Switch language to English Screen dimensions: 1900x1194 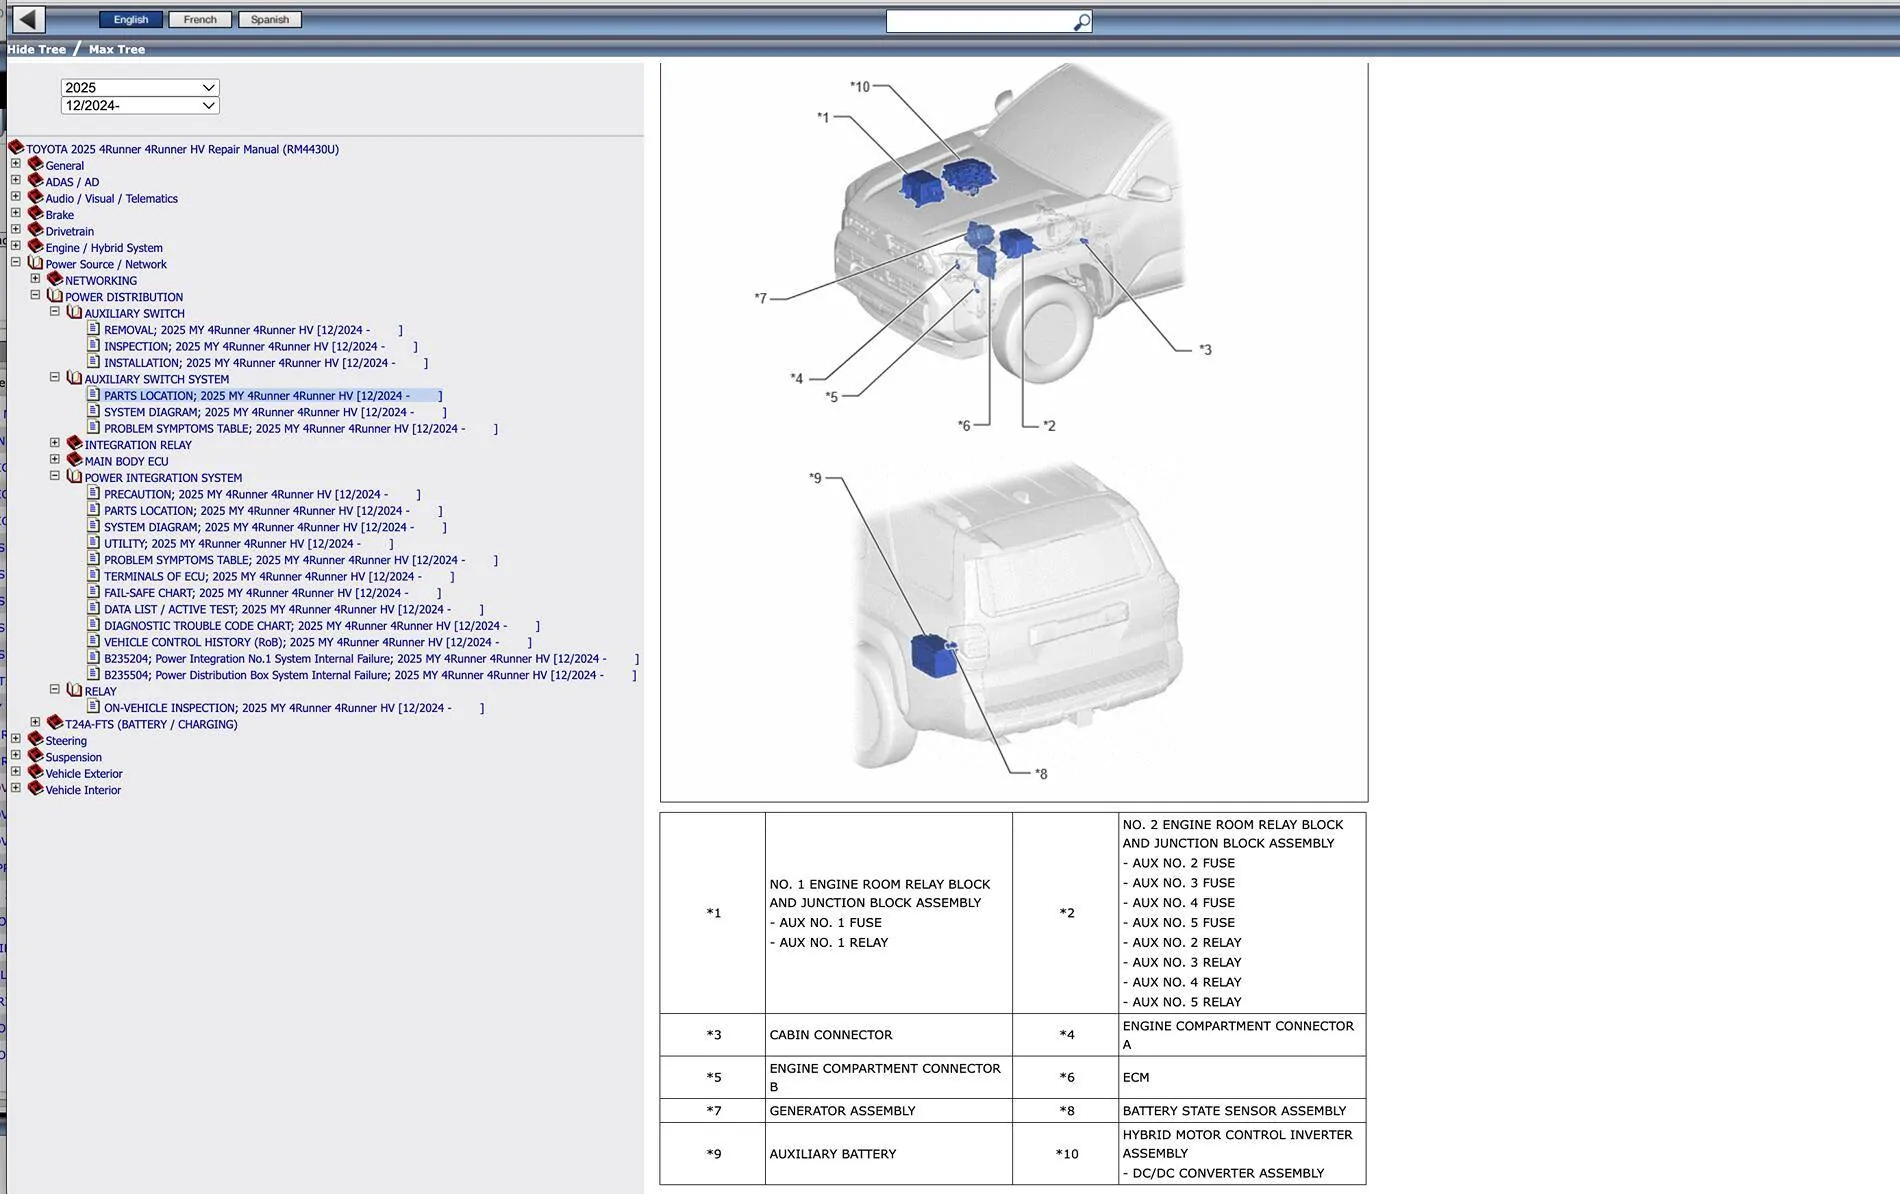point(131,20)
